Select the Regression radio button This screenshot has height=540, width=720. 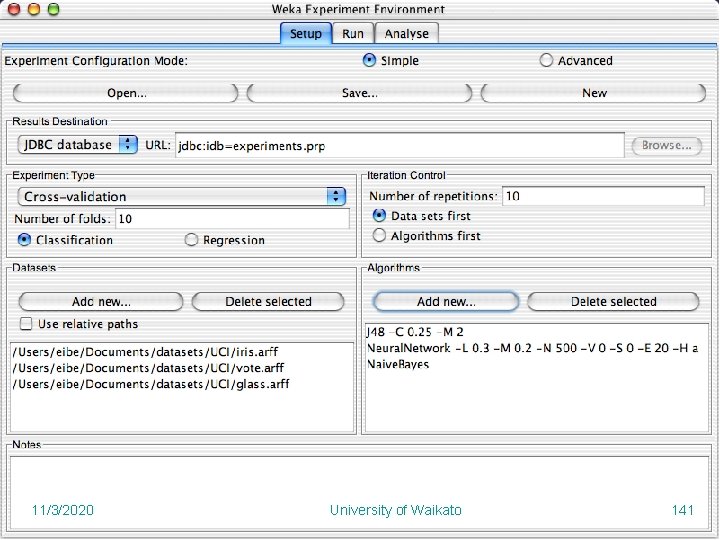192,240
